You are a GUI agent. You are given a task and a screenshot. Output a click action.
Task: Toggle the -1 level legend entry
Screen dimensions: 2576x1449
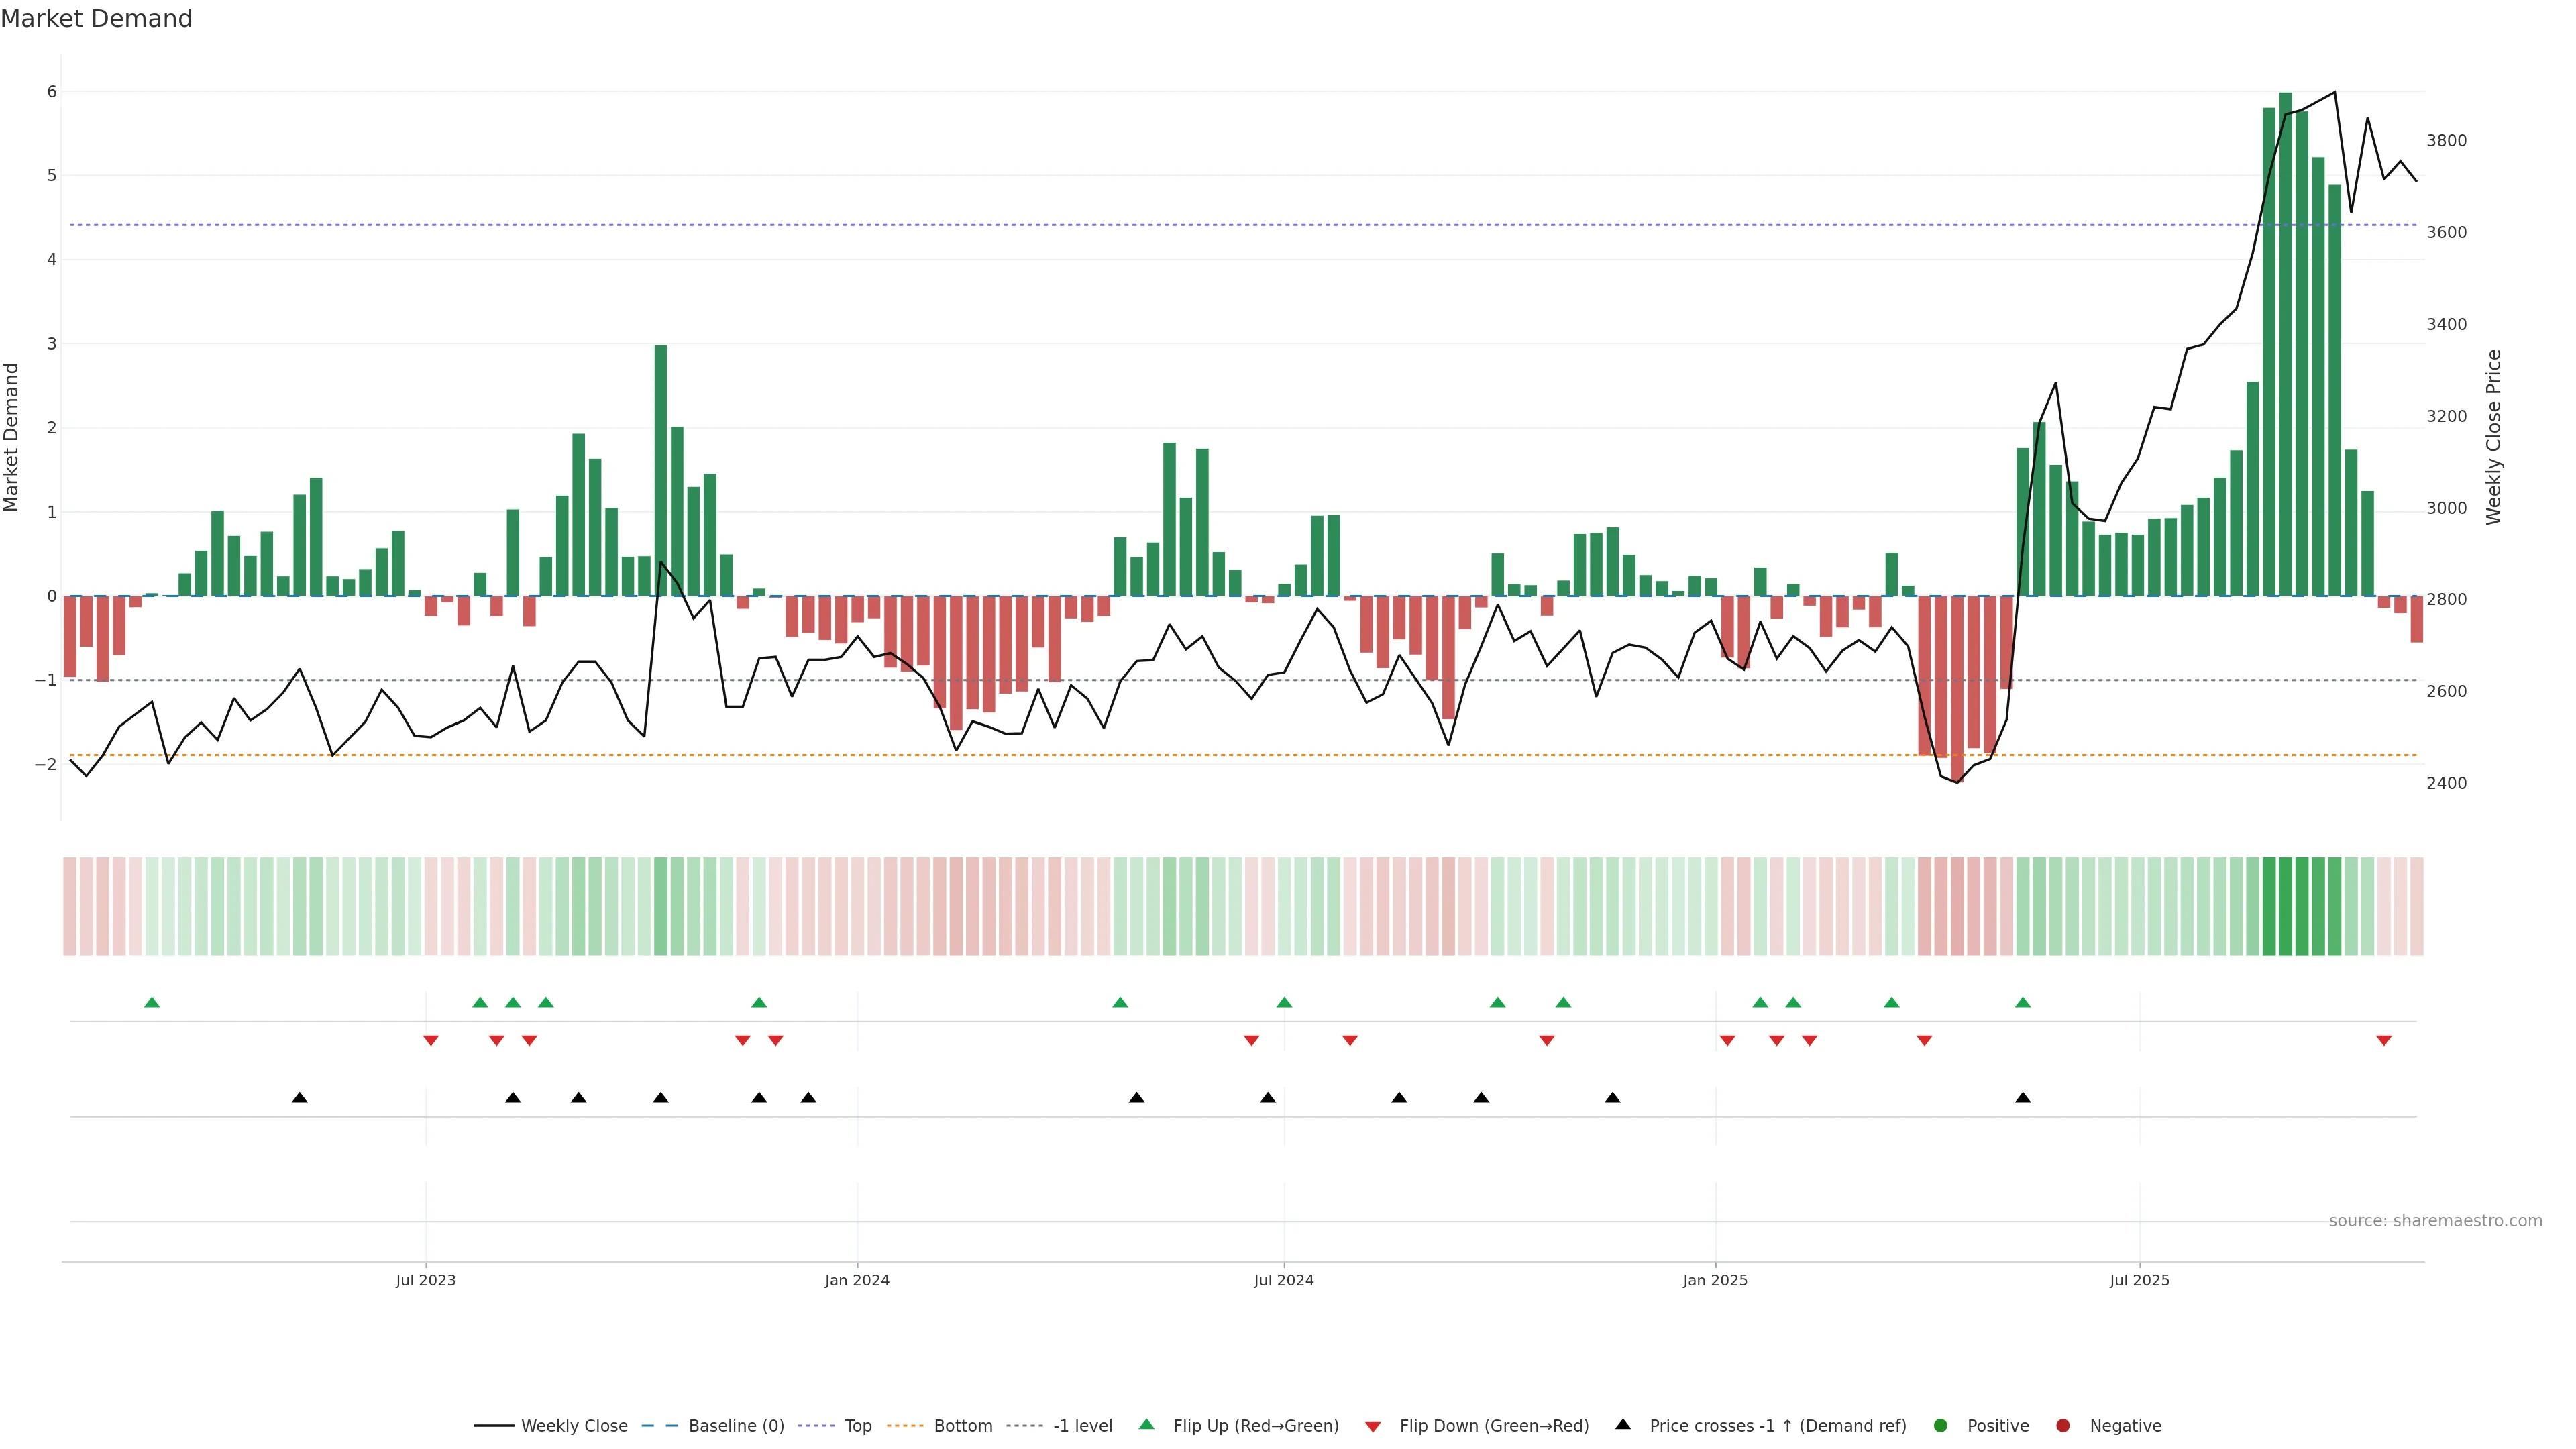click(1082, 1426)
